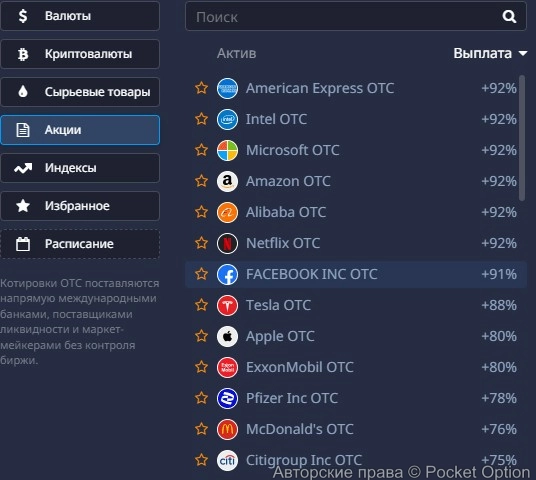This screenshot has height=480, width=536.
Task: Pick Amazon OTC asset name
Action: (288, 181)
